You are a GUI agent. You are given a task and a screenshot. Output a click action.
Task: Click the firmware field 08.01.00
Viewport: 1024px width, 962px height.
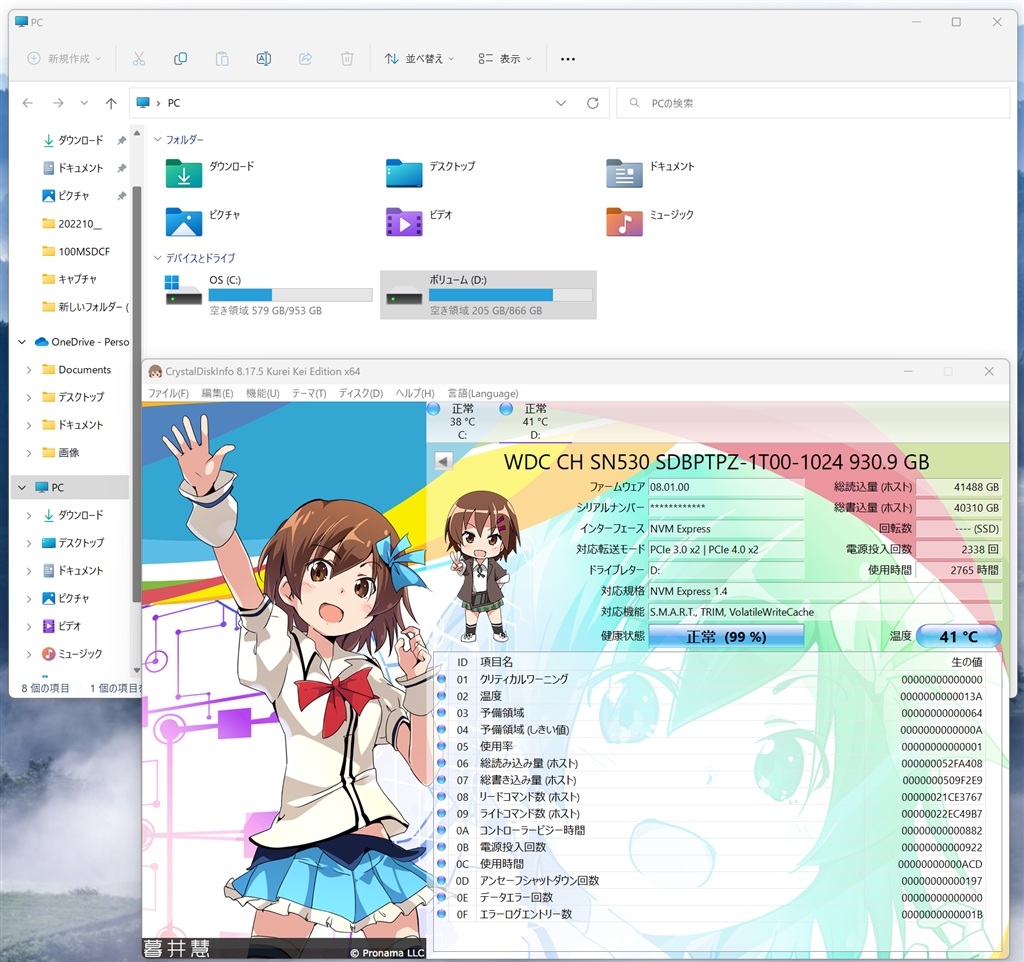pos(726,487)
